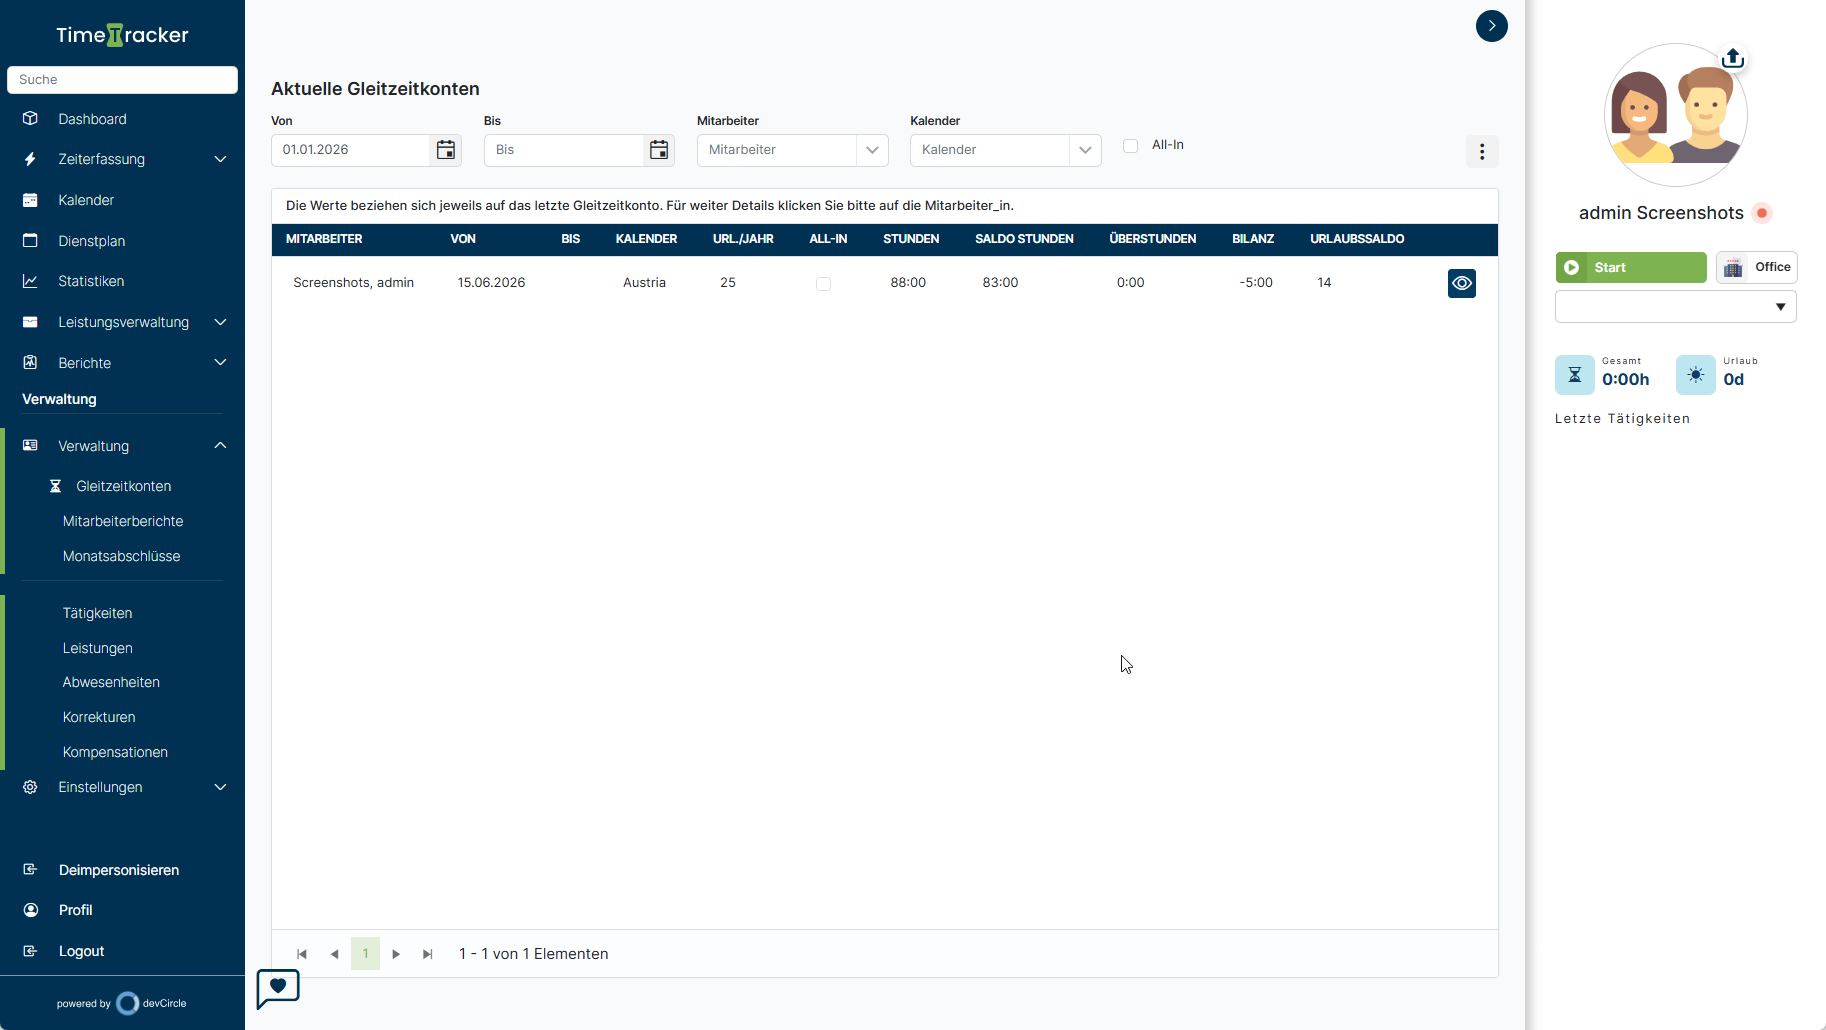Screen dimensions: 1826x1030
Task: Click the Office location button
Action: point(1757,267)
